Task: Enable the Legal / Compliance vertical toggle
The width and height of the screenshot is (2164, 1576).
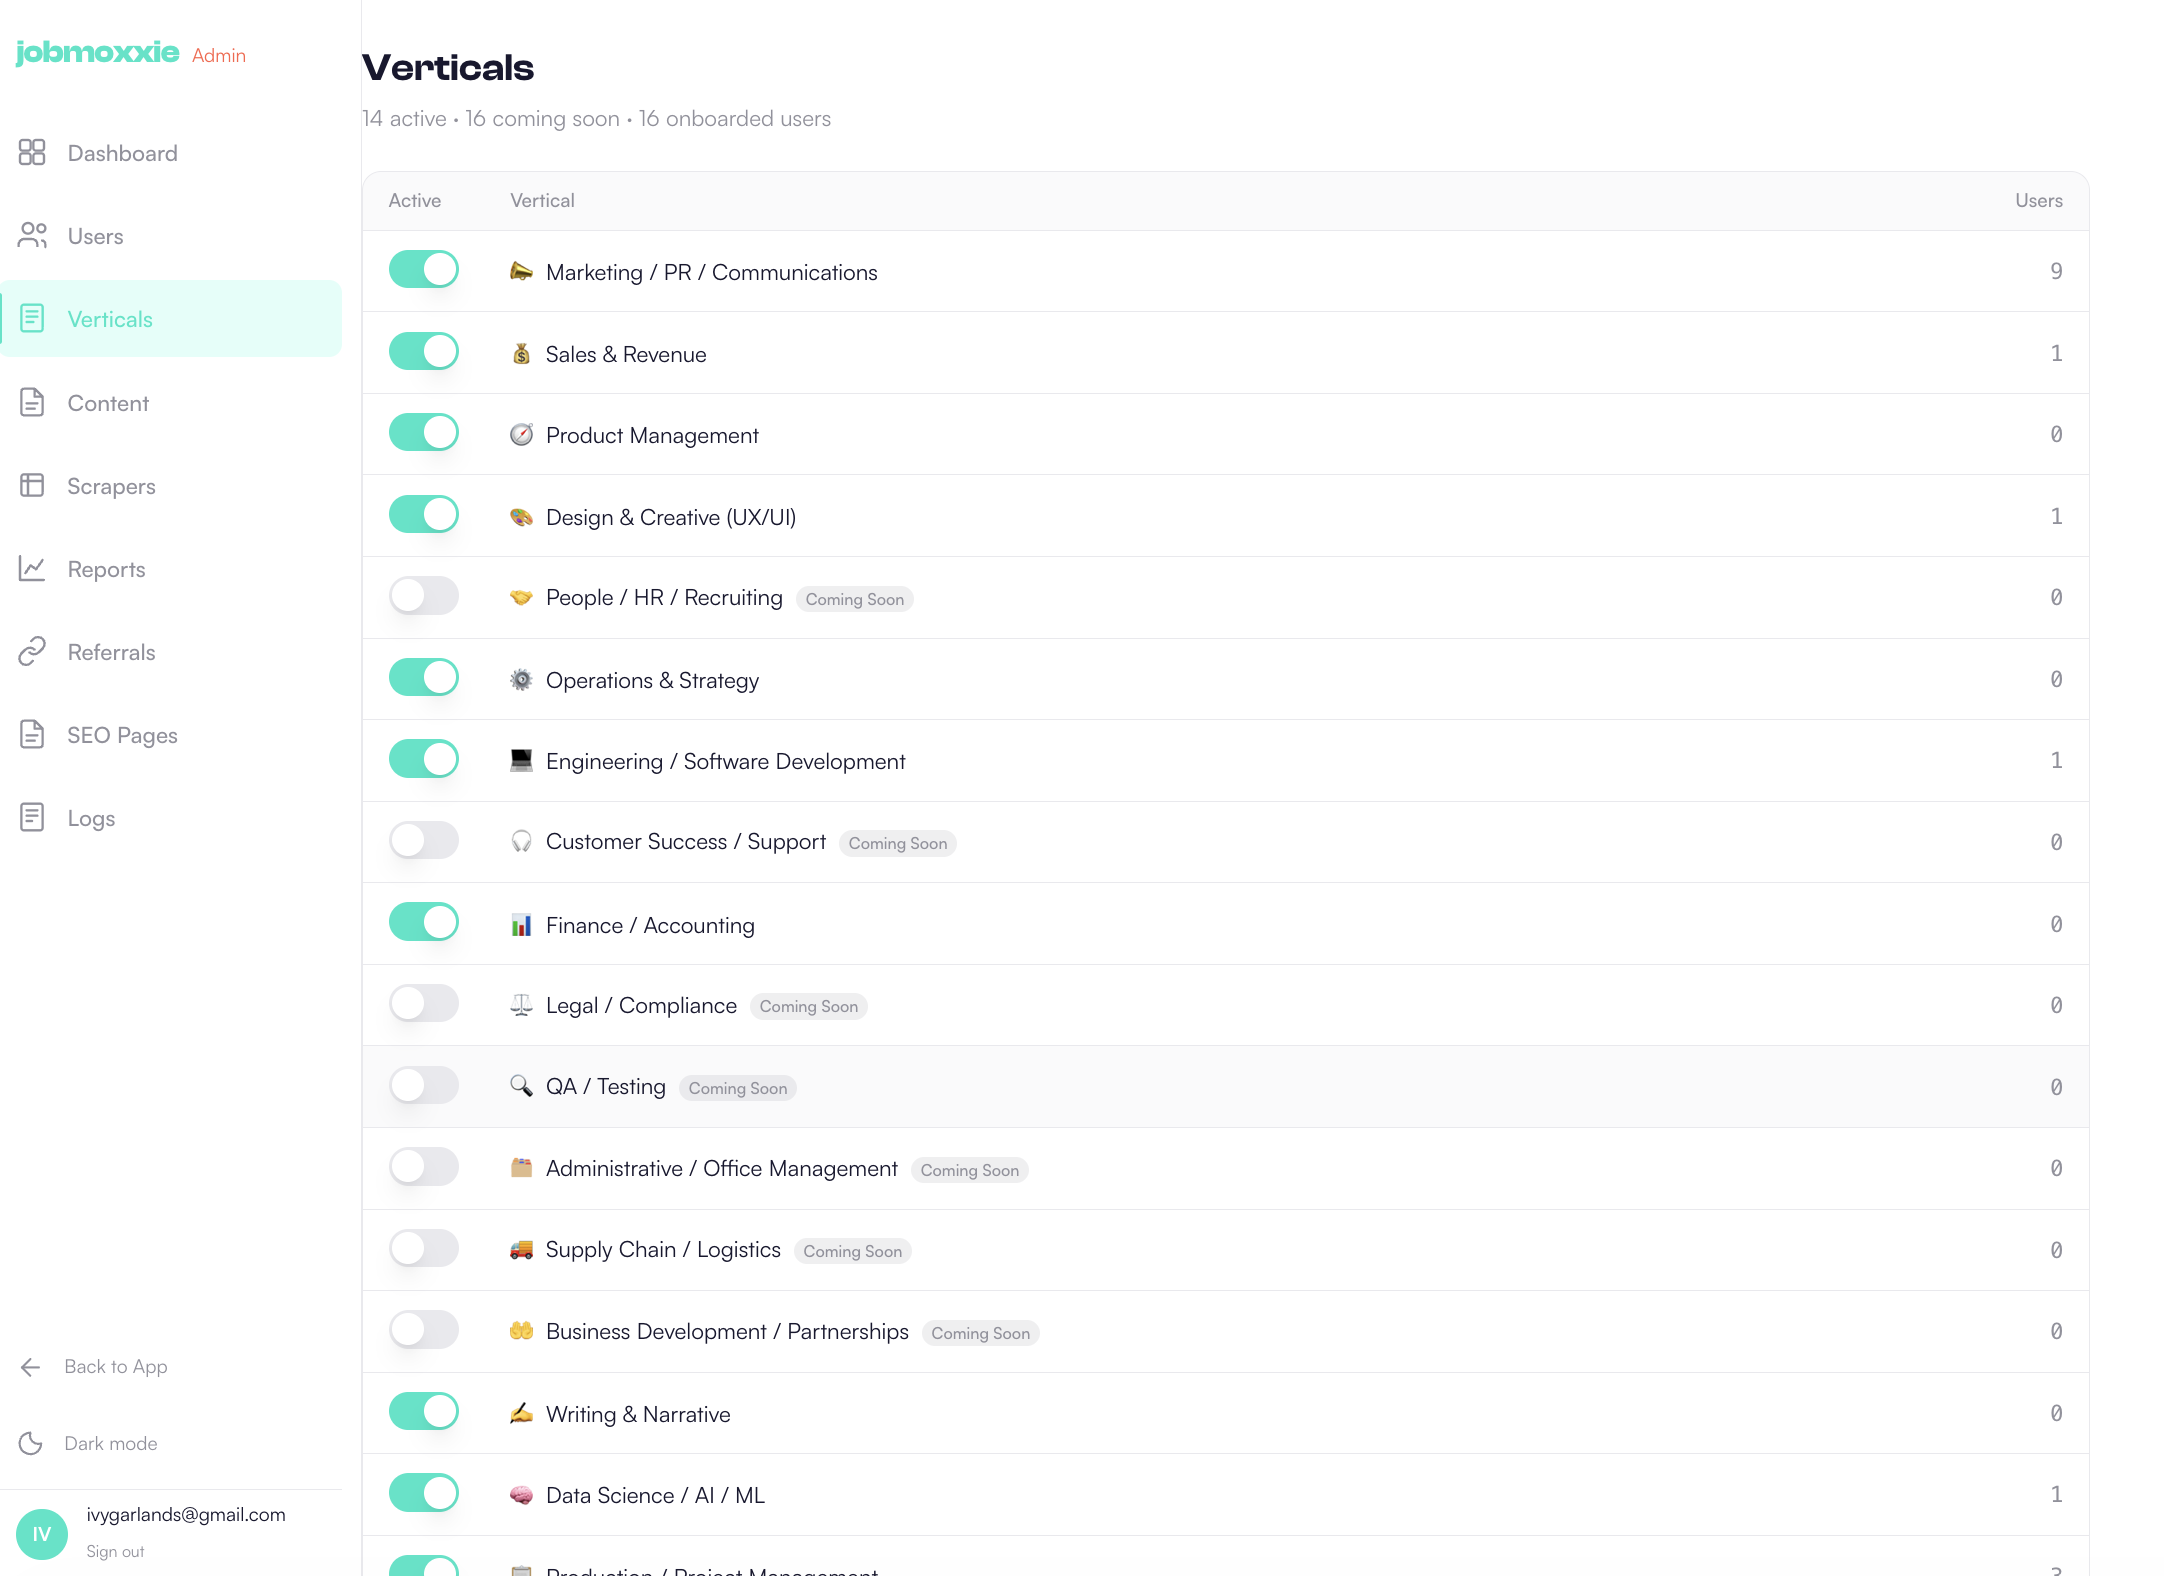Action: [424, 1004]
